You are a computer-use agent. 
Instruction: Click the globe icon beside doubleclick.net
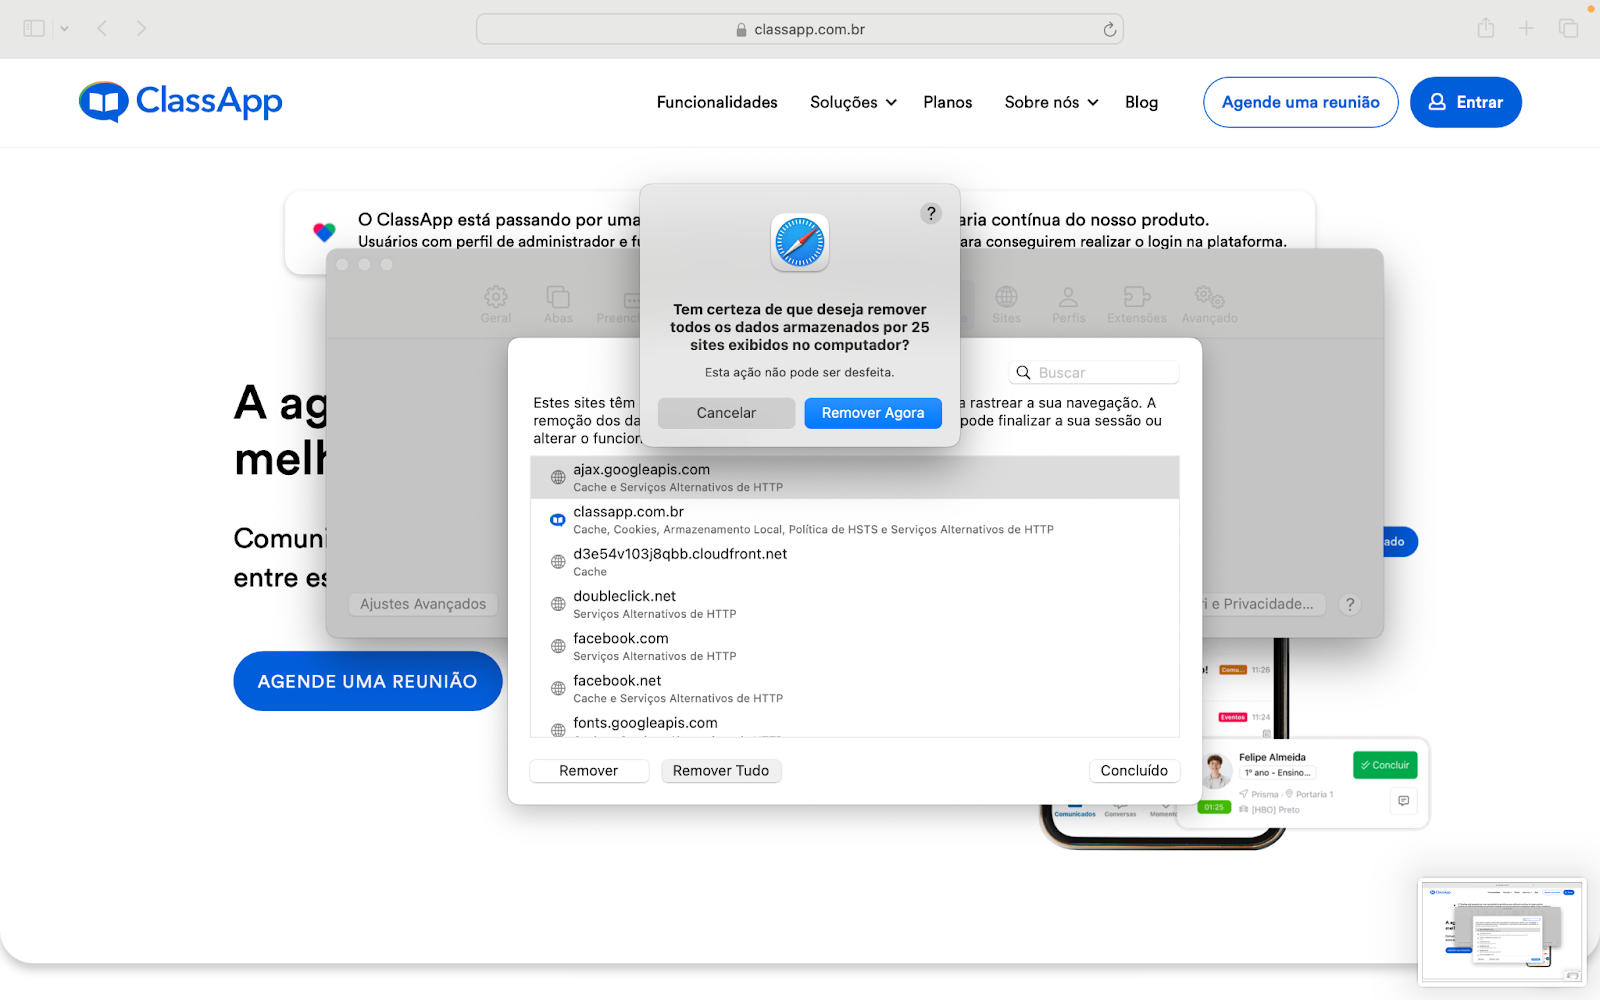pyautogui.click(x=558, y=604)
